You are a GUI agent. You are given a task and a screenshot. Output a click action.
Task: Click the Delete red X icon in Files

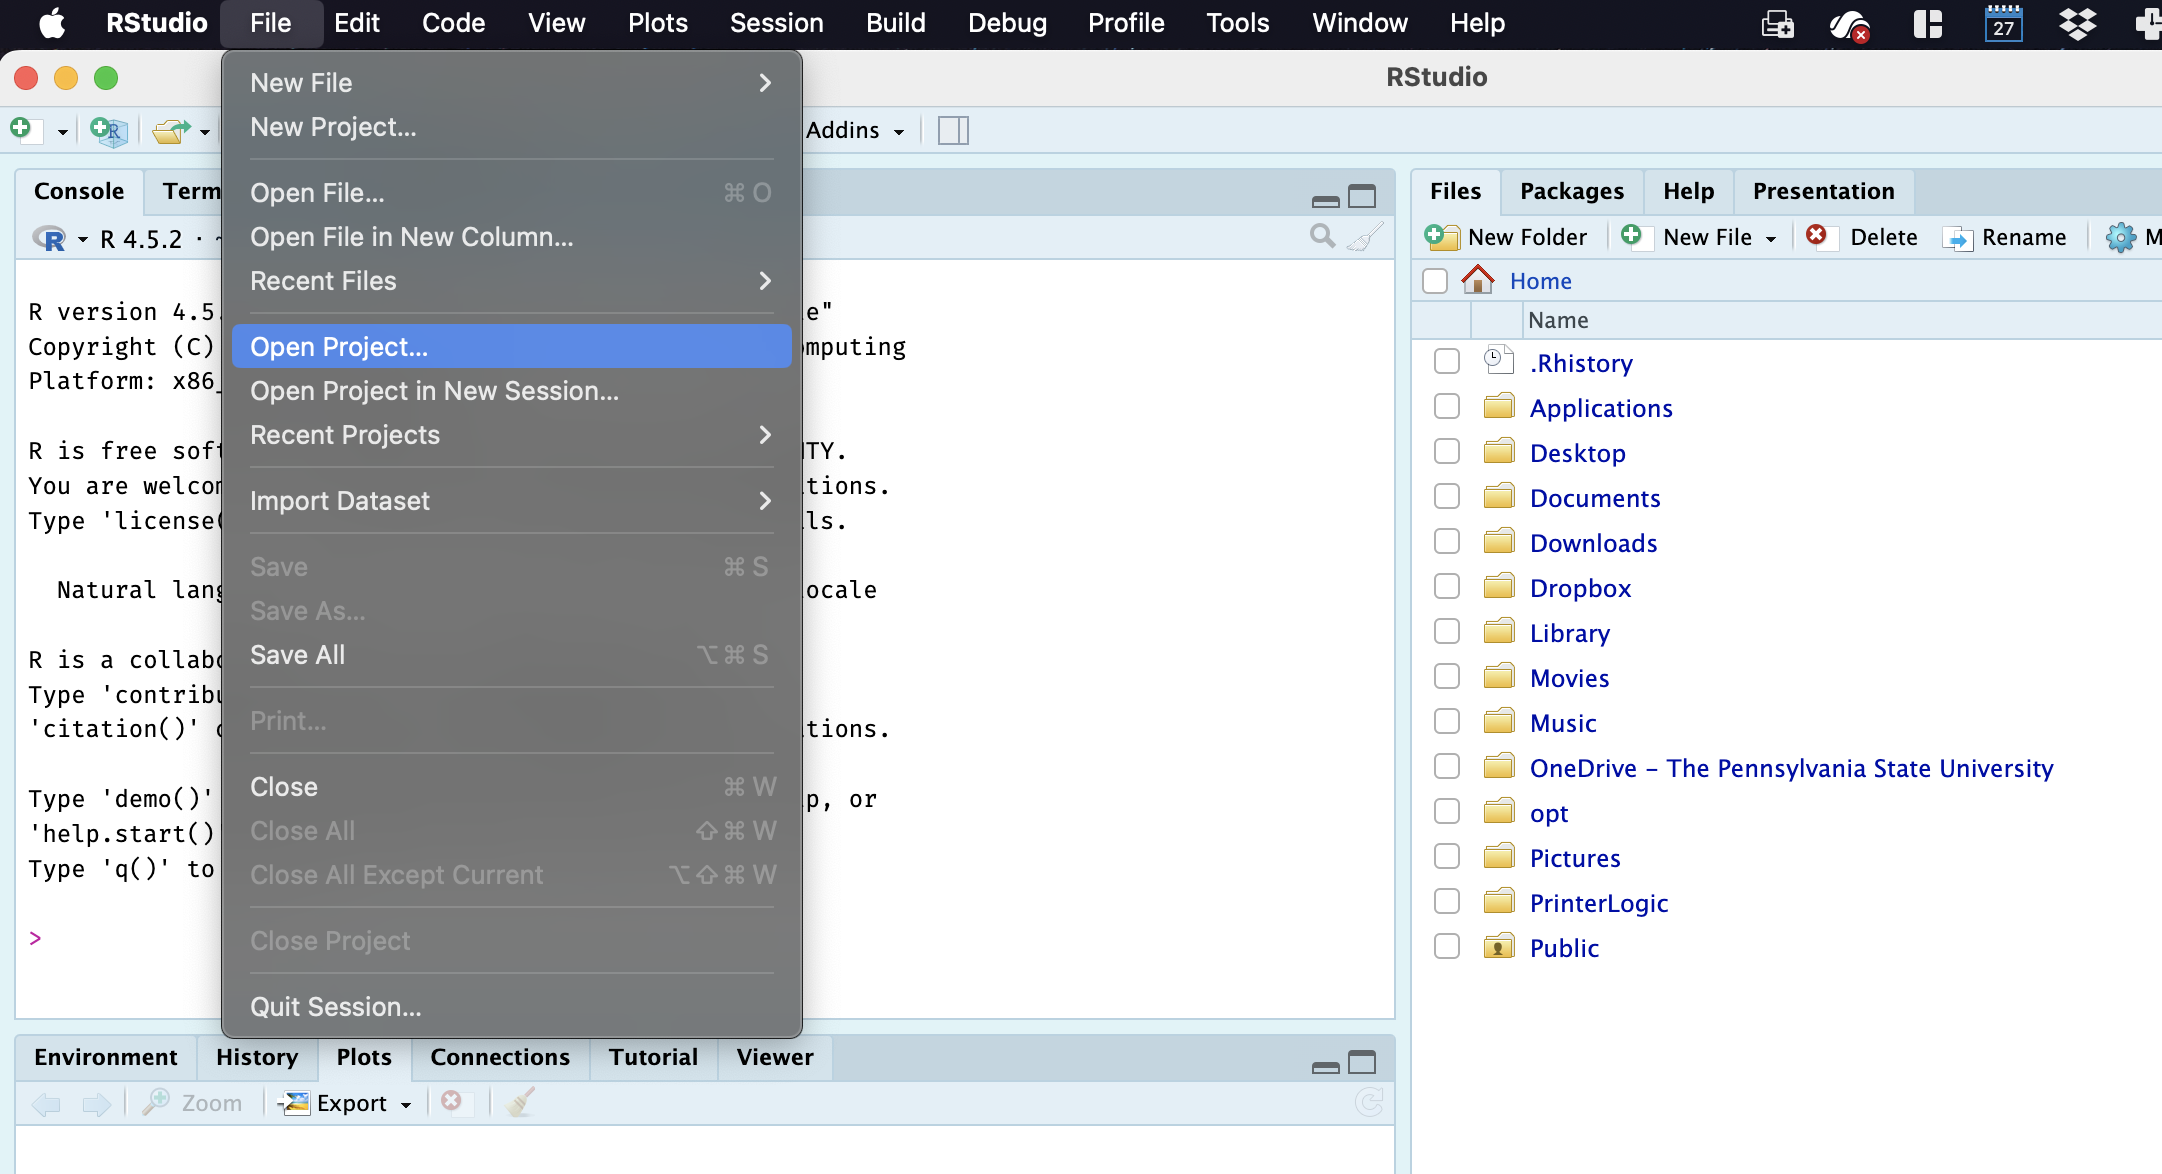(x=1816, y=236)
